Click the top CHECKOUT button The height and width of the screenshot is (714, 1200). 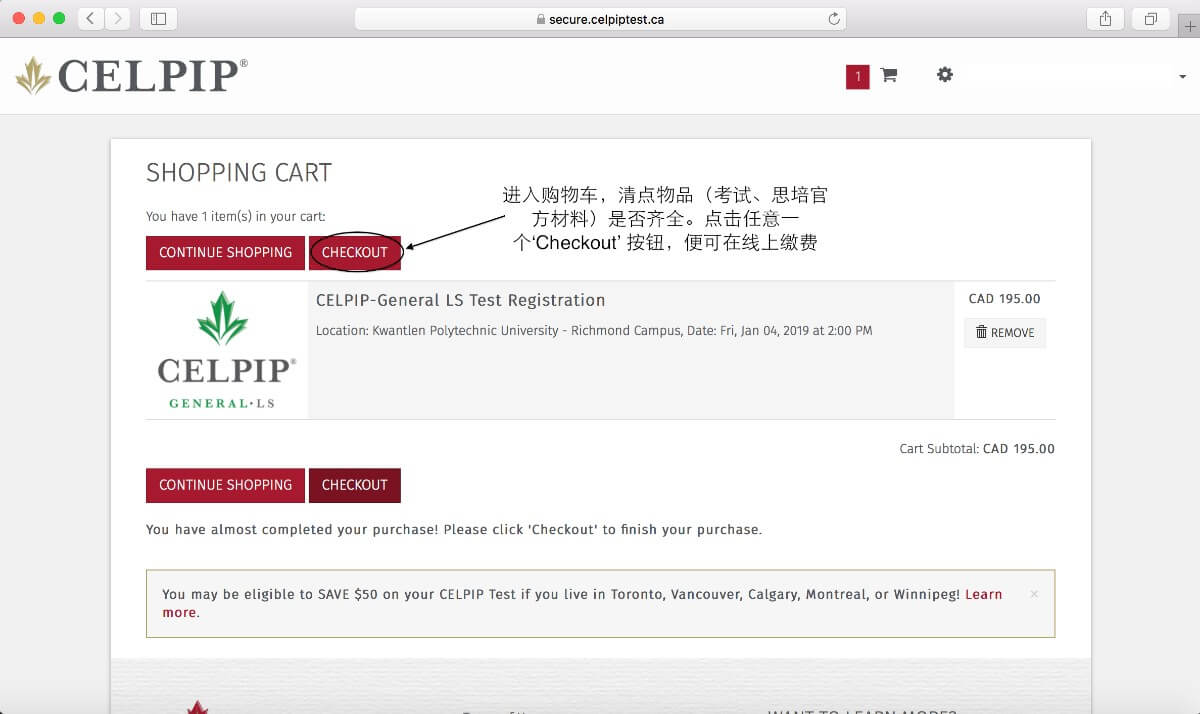pyautogui.click(x=355, y=253)
